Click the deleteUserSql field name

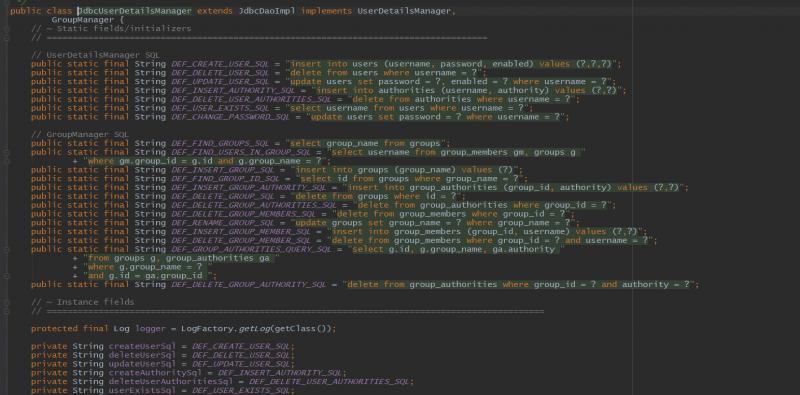pos(142,355)
